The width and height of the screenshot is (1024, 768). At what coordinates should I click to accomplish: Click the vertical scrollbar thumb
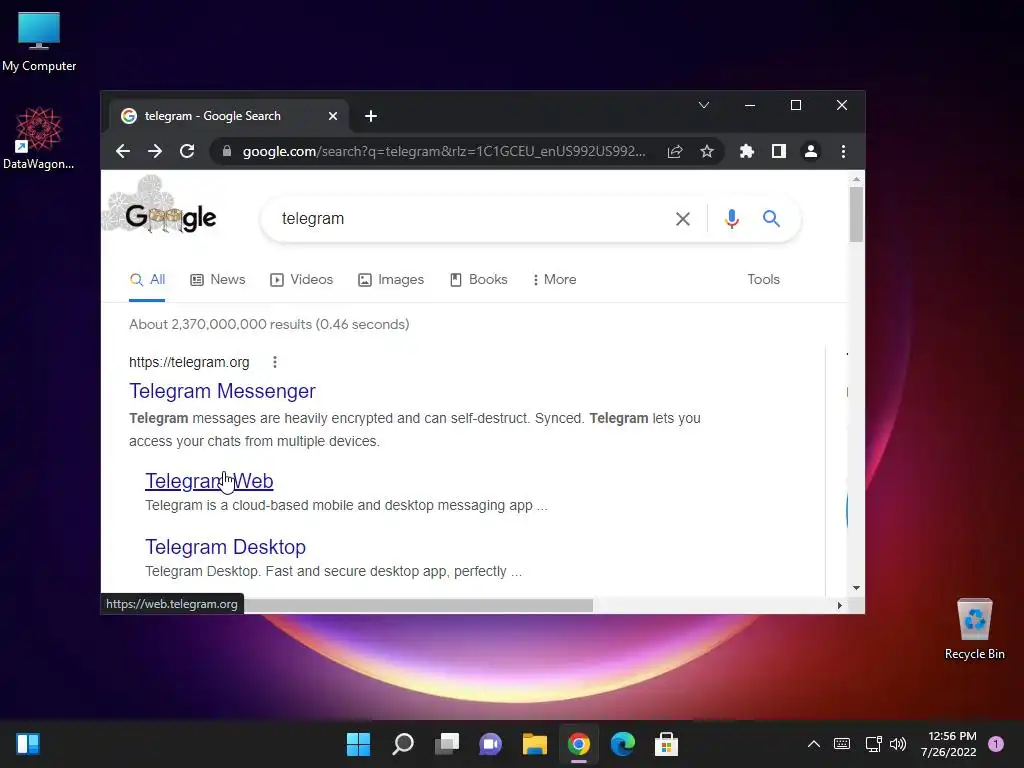click(x=856, y=214)
